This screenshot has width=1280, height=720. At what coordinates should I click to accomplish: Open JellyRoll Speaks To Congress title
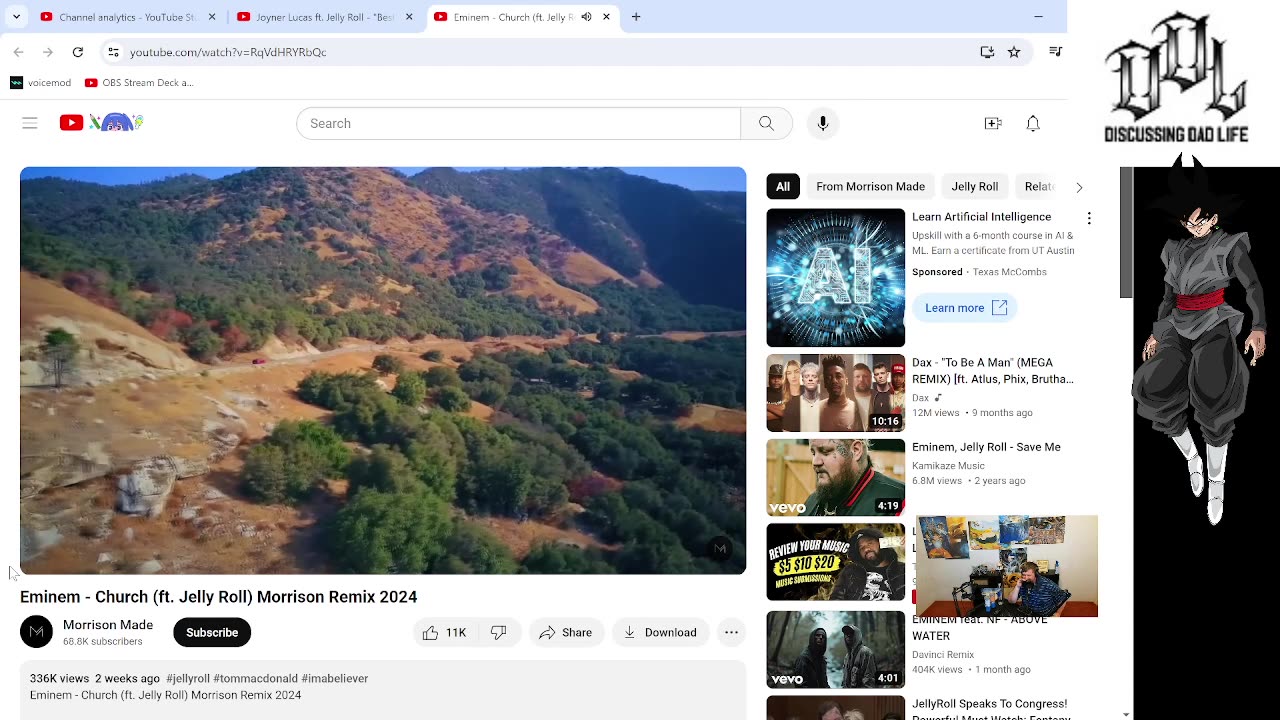(x=990, y=710)
